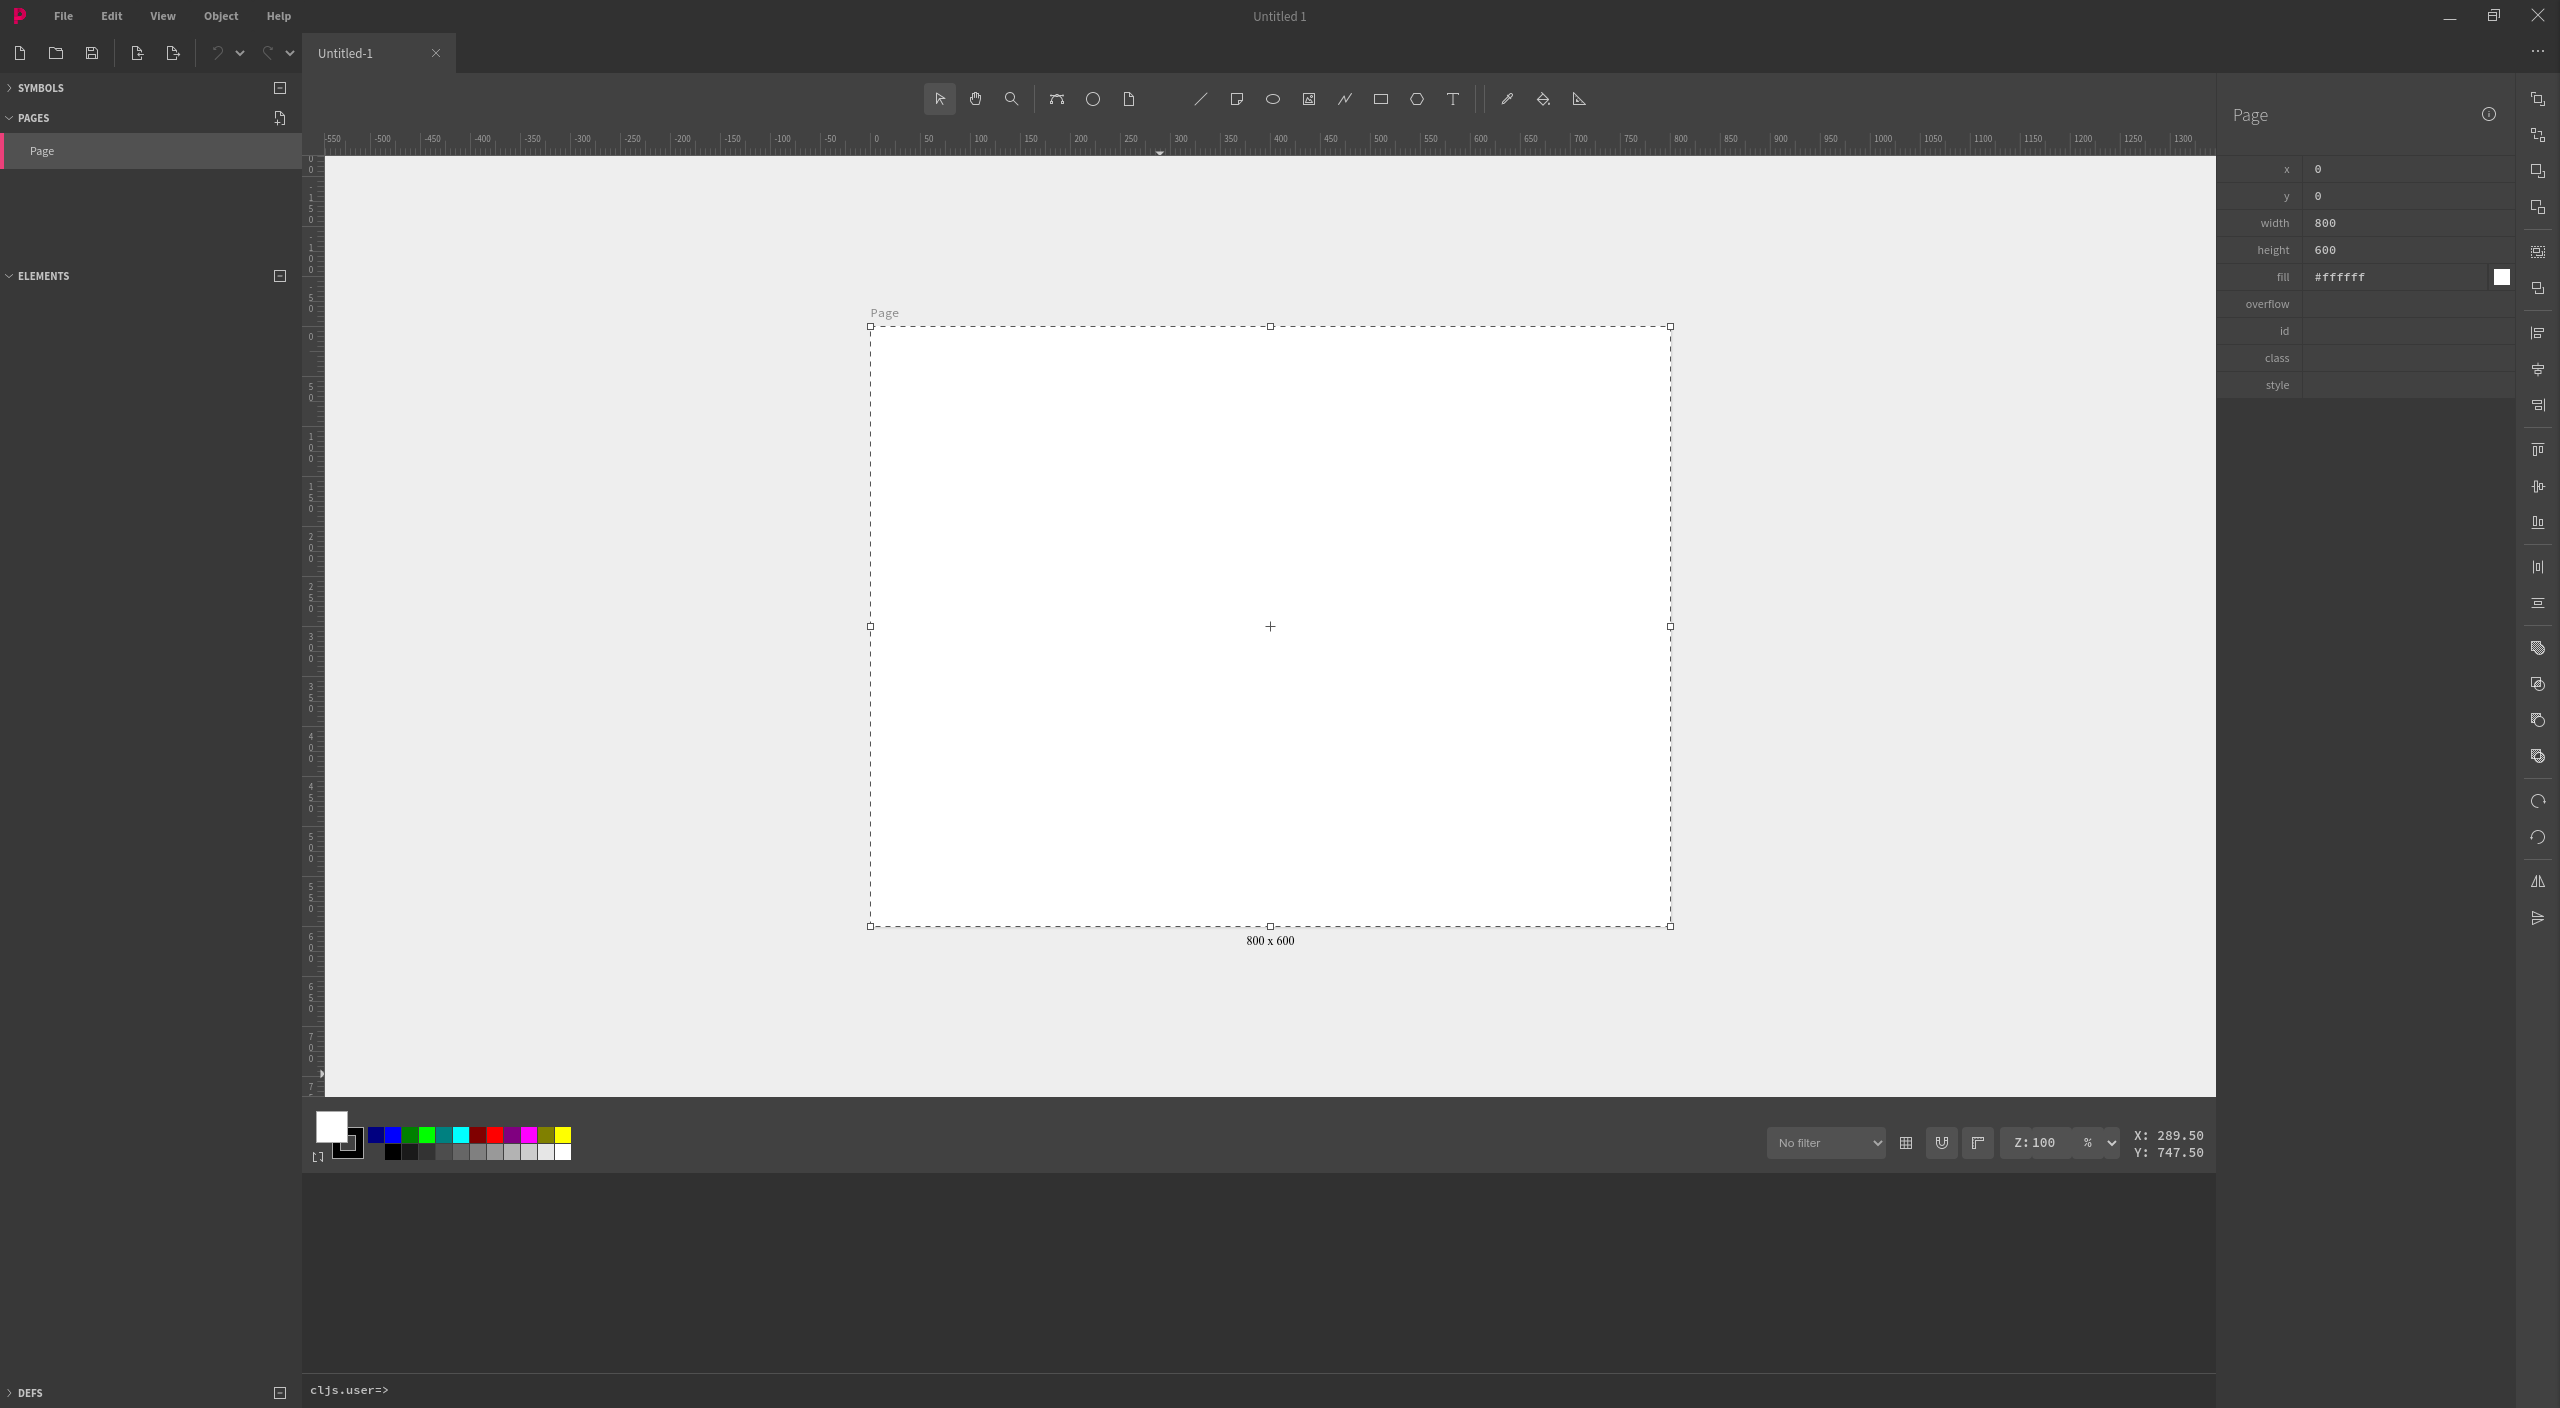Toggle the snapping magnet button
Image resolution: width=2560 pixels, height=1408 pixels.
[1942, 1143]
